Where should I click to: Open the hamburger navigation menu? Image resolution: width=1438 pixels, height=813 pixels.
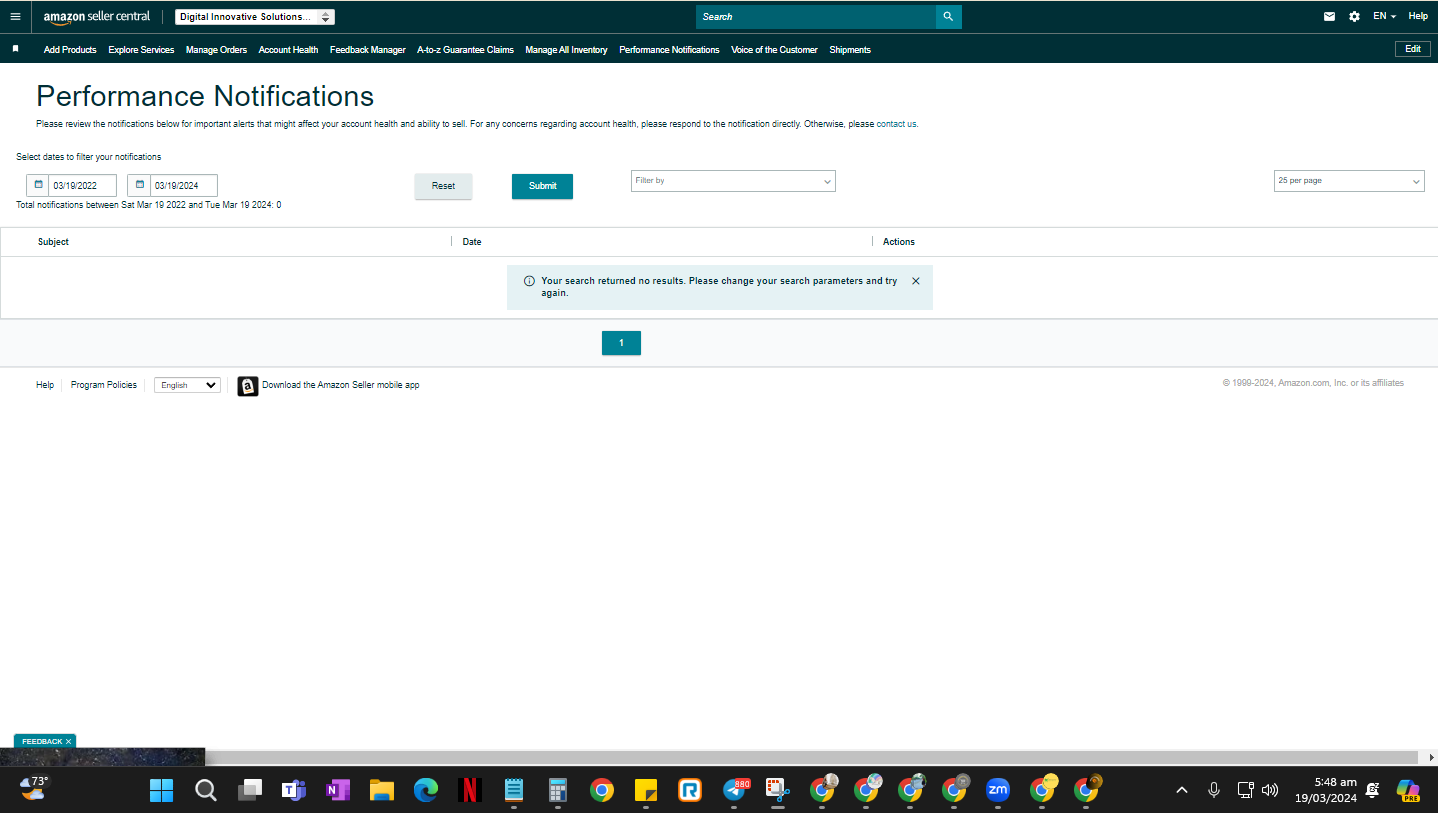click(15, 17)
